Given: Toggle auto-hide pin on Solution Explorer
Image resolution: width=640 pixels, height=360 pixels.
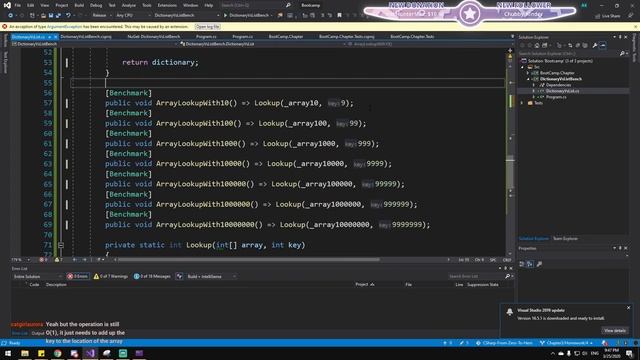Looking at the screenshot, I should click(x=620, y=37).
